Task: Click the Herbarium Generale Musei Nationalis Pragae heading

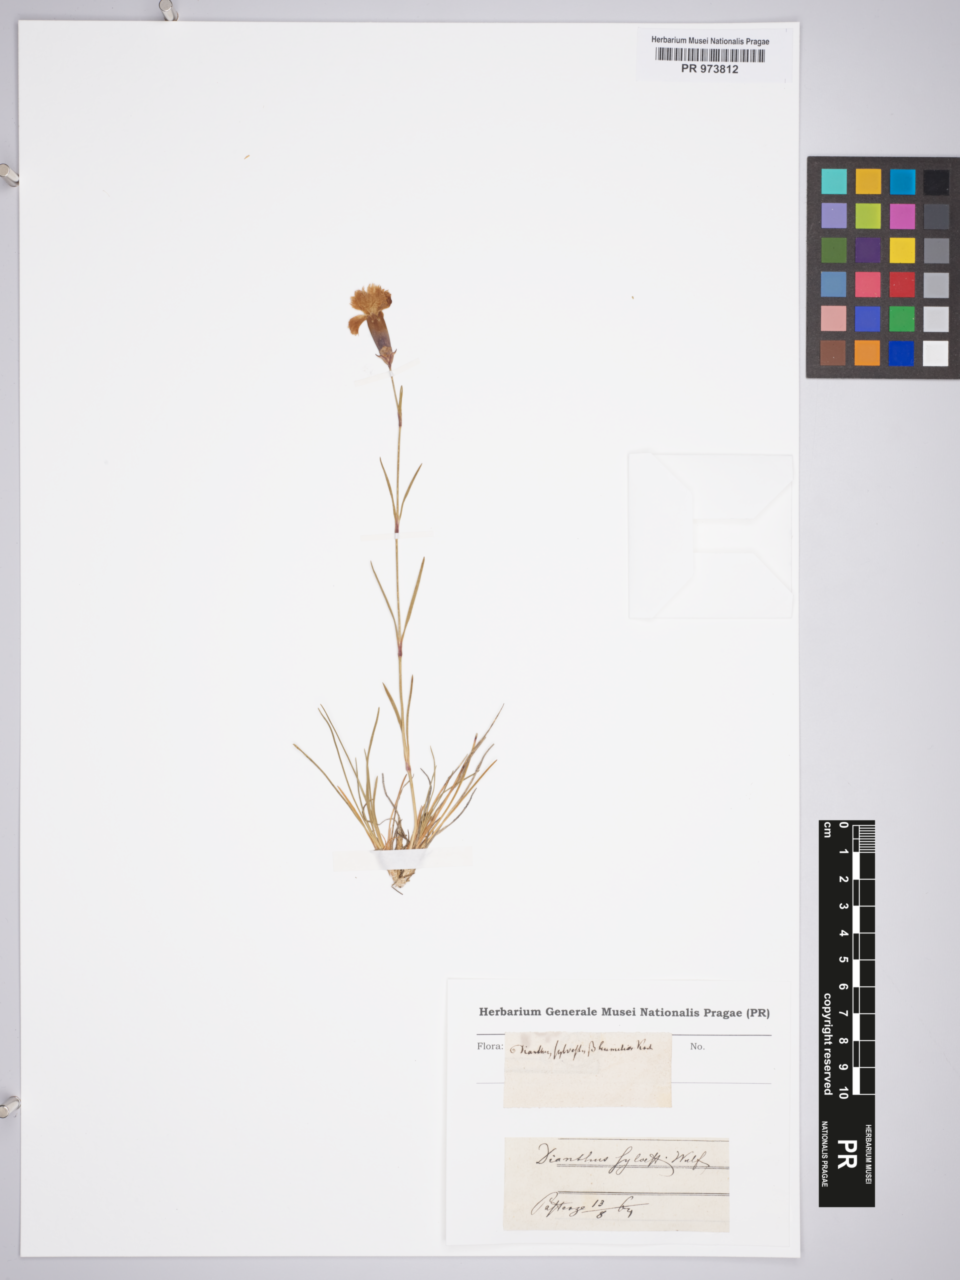Action: 624,1012
